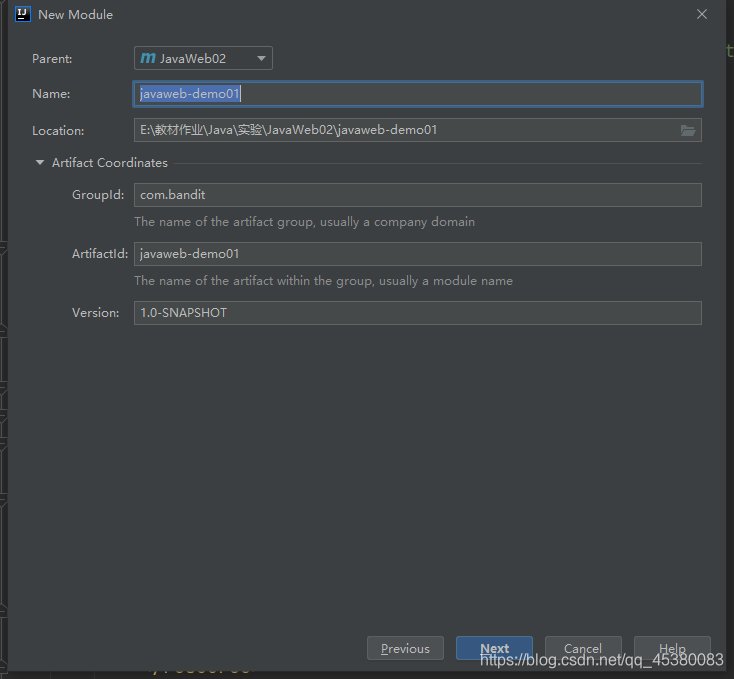Click the ArtifactId input field
Image resolution: width=734 pixels, height=679 pixels.
tap(418, 254)
